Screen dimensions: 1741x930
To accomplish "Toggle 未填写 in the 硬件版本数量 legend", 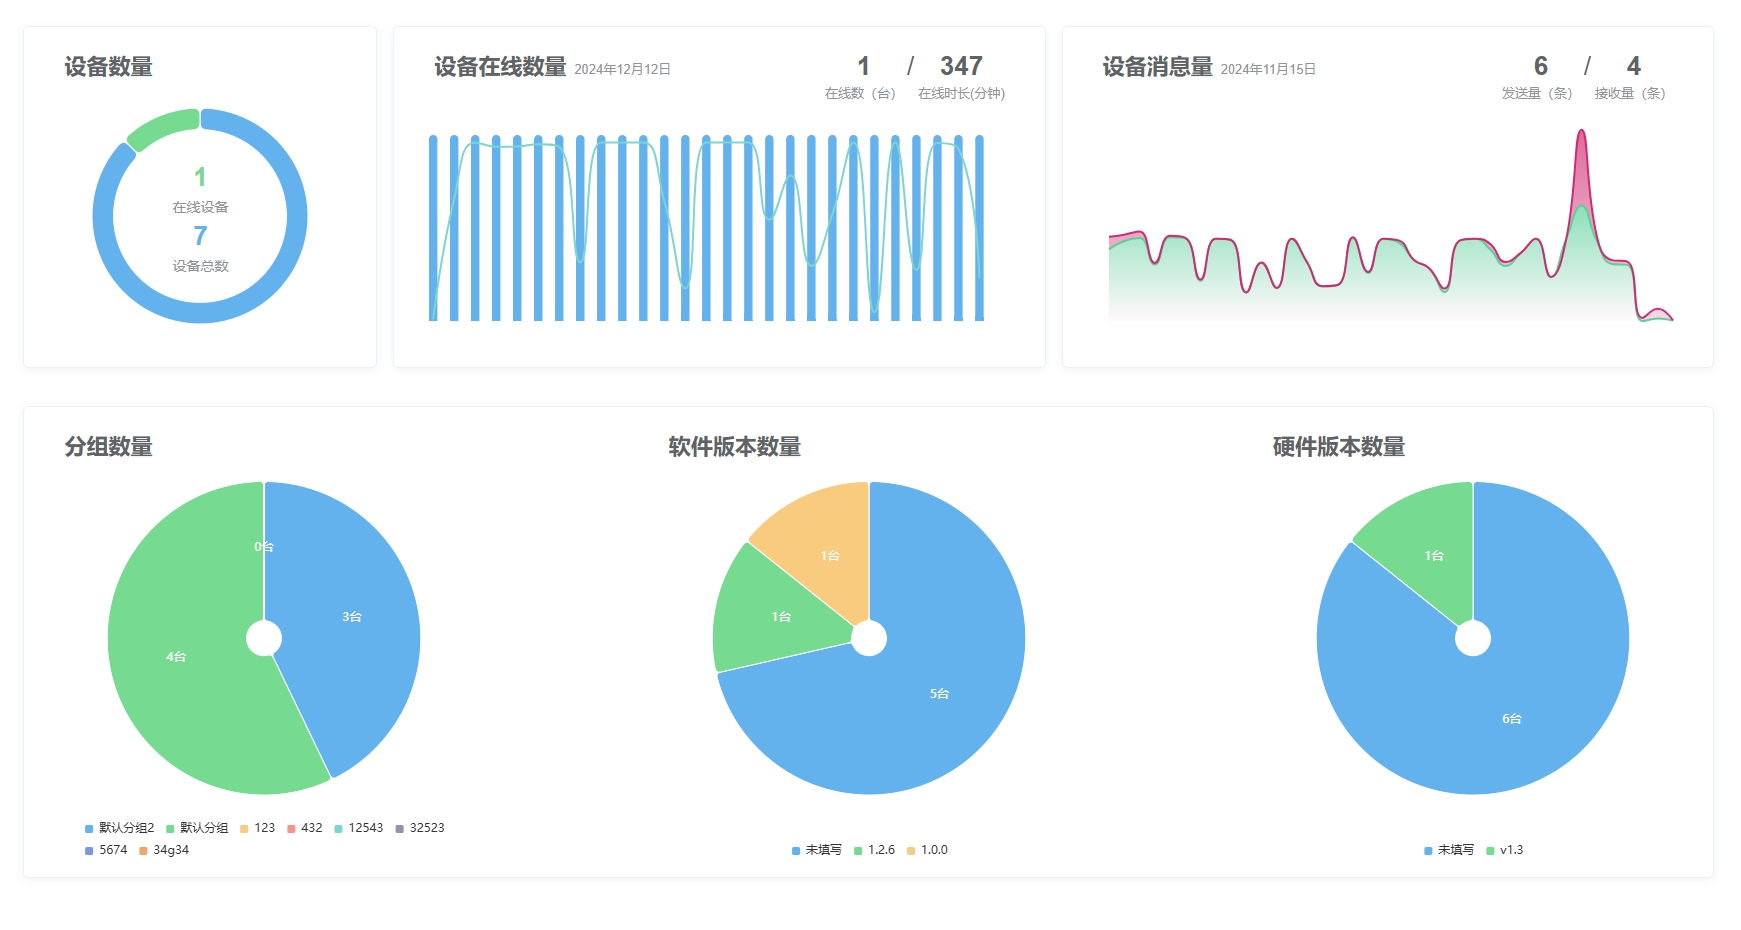I will 1448,850.
